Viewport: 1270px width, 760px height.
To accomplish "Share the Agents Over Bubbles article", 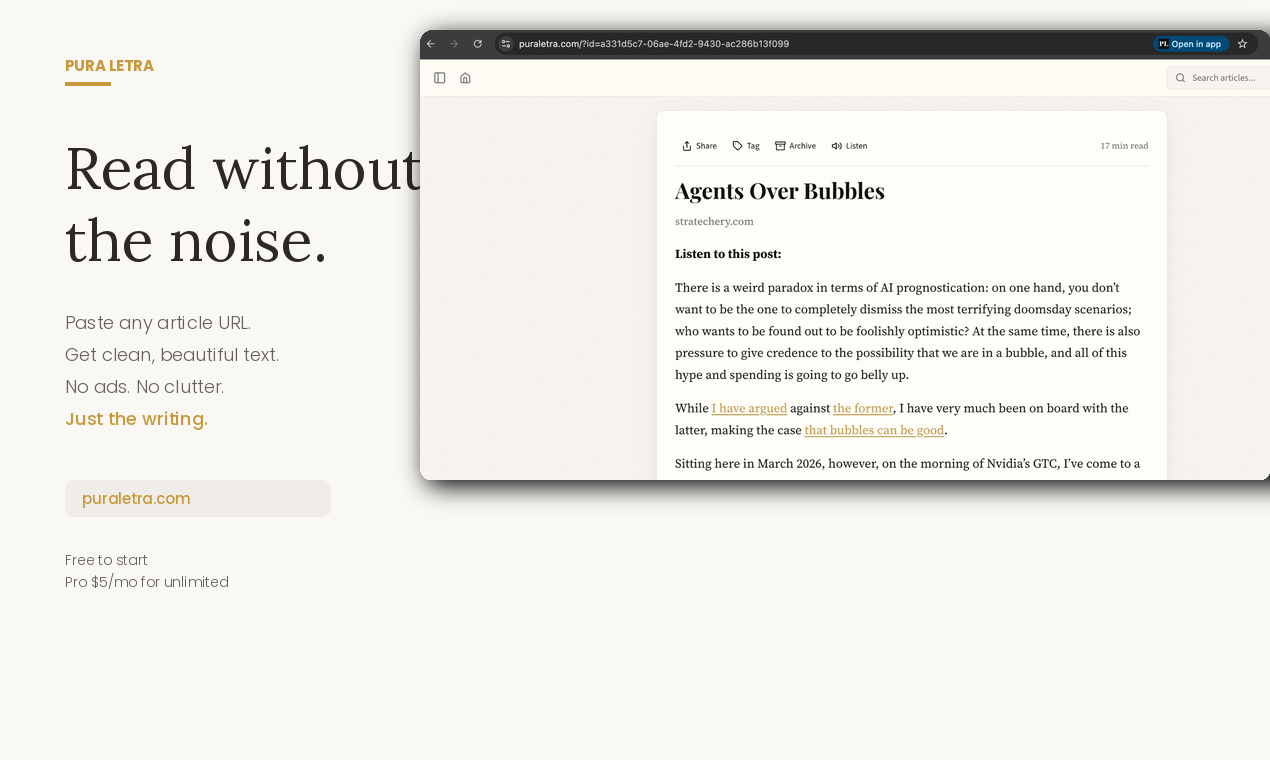I will click(698, 145).
